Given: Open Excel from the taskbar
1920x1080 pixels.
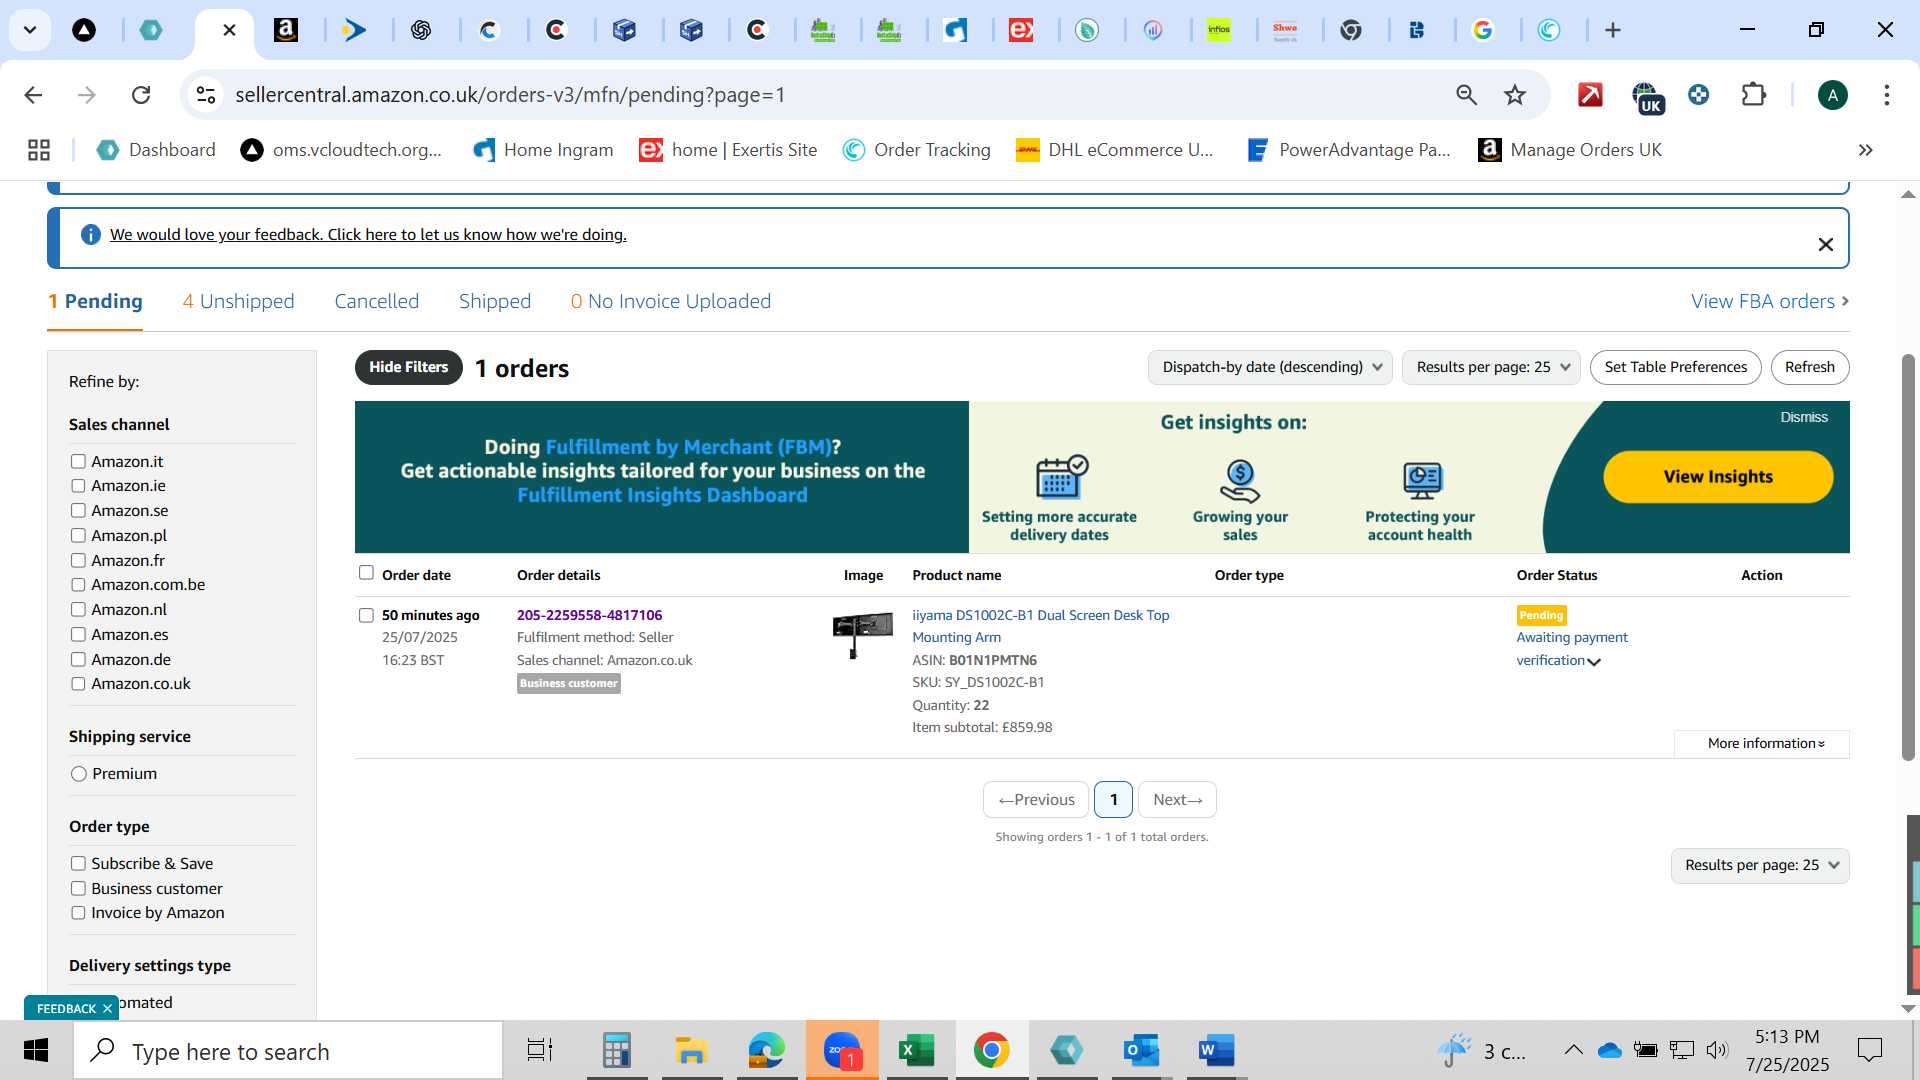Looking at the screenshot, I should coord(916,1051).
